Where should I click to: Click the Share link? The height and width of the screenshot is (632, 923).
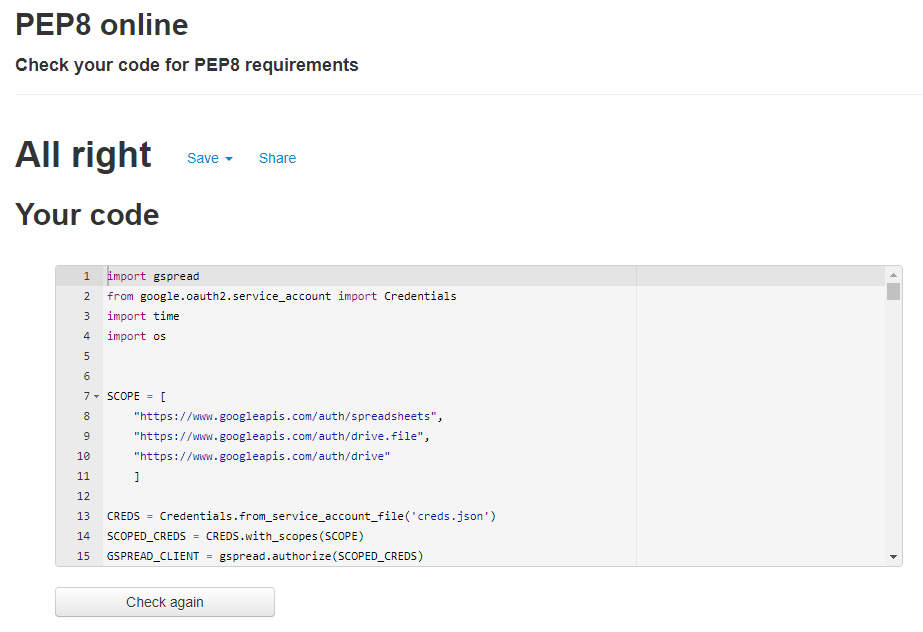277,158
